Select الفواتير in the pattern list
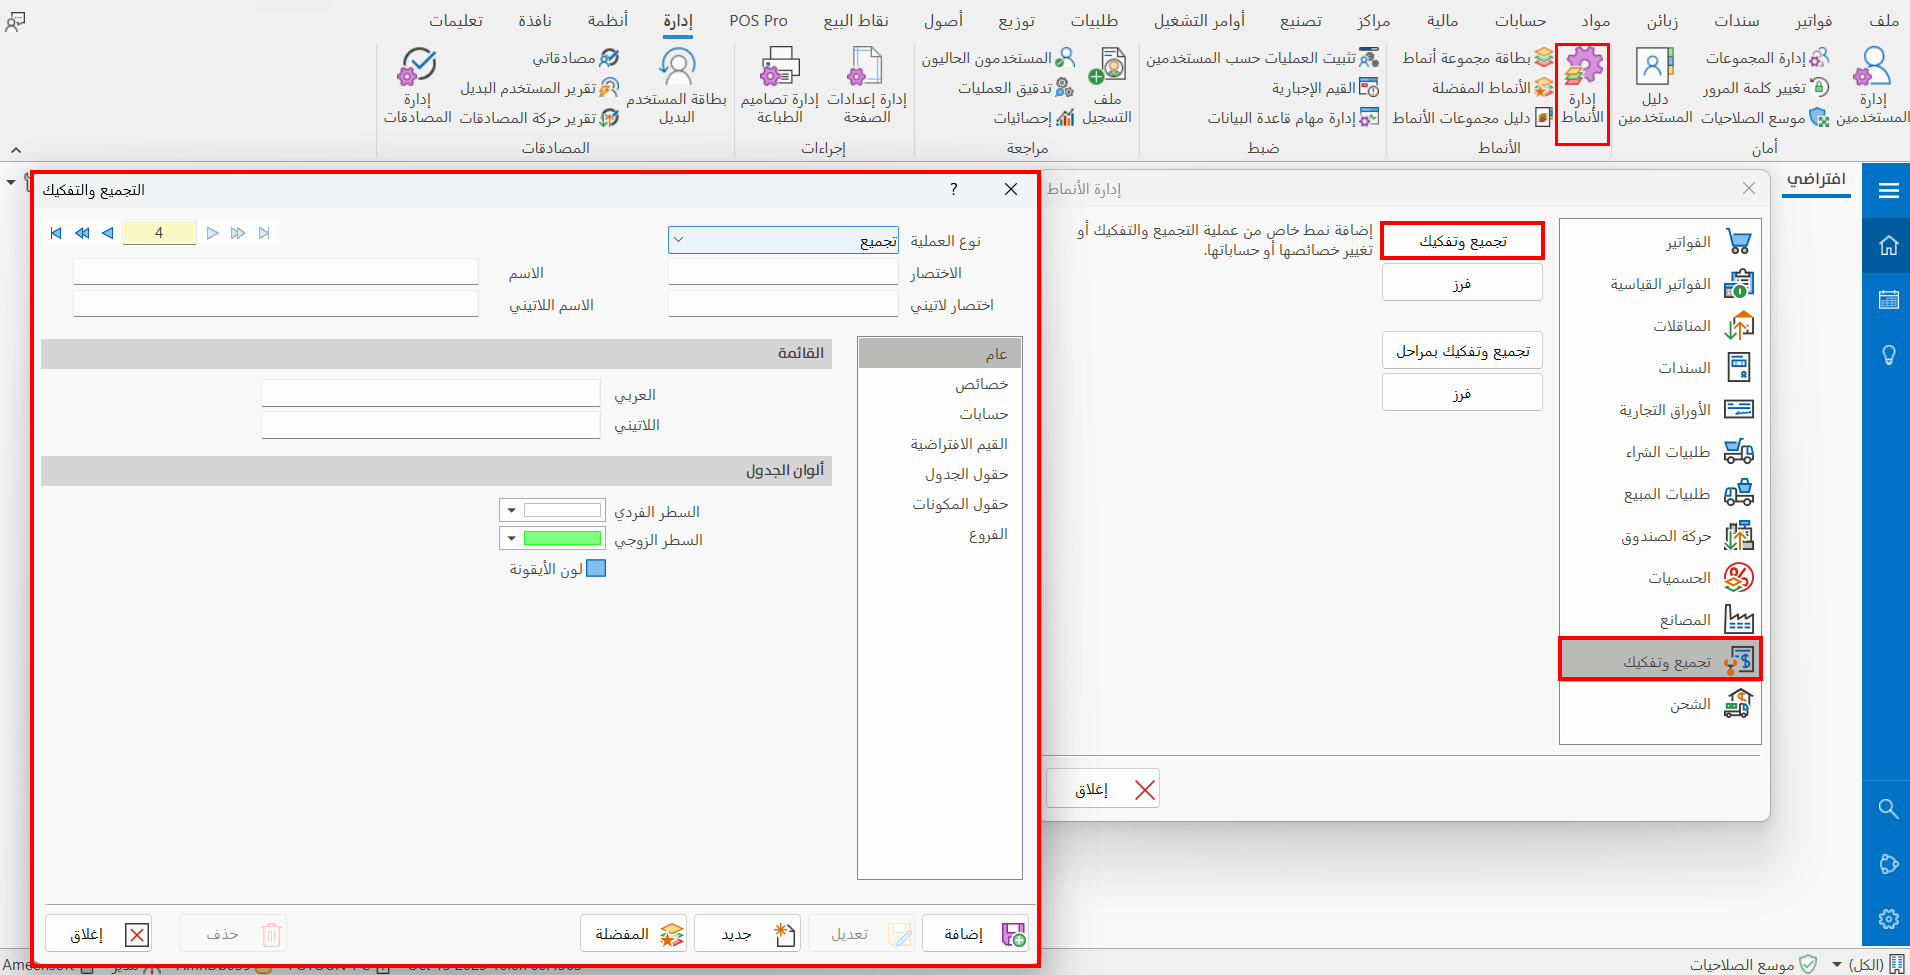This screenshot has width=1910, height=975. pos(1660,242)
